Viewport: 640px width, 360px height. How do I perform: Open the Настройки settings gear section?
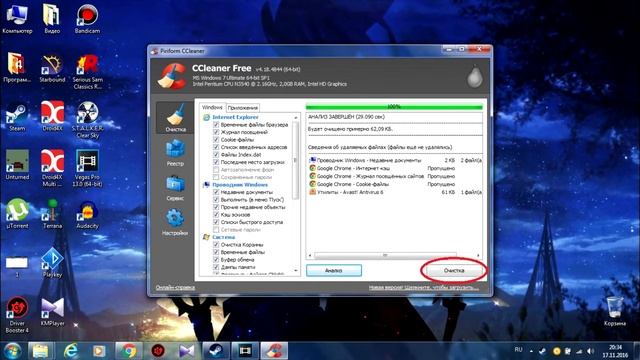pos(175,222)
